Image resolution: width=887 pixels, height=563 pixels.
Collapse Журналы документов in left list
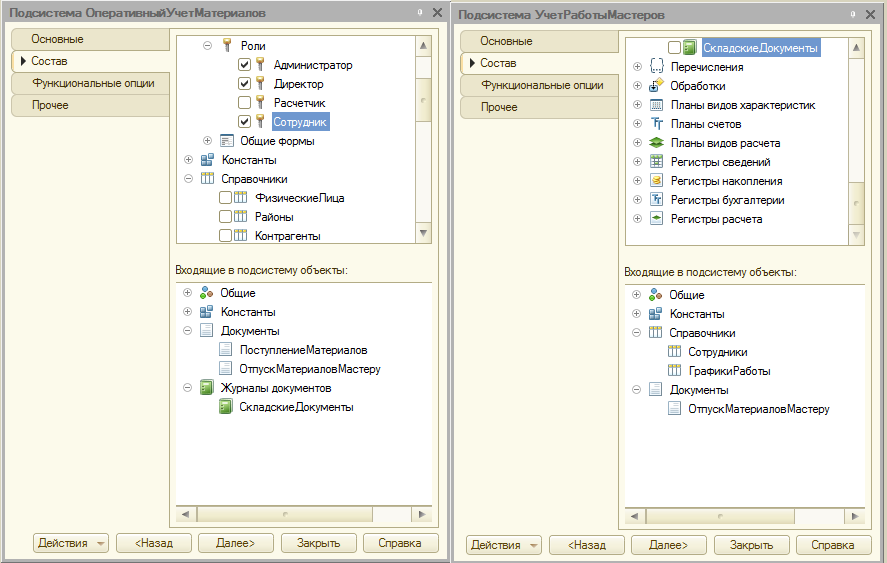tap(187, 388)
